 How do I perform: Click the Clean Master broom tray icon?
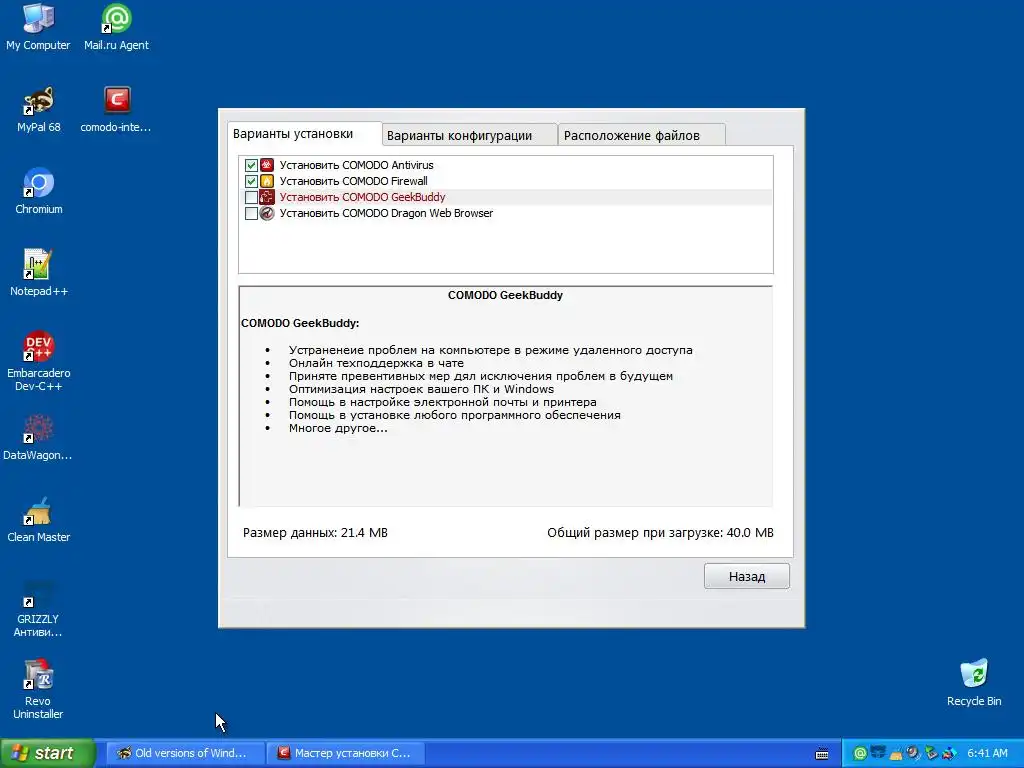896,754
